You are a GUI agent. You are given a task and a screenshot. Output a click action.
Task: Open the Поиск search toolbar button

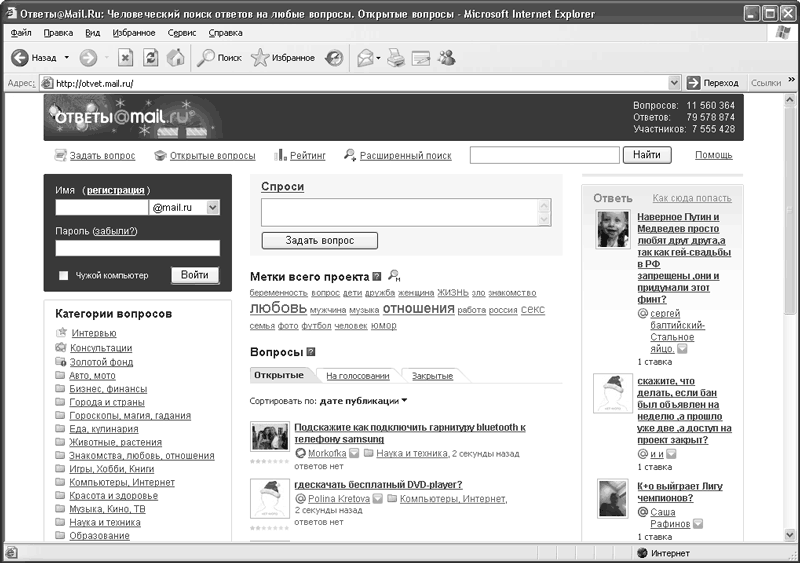pos(219,58)
